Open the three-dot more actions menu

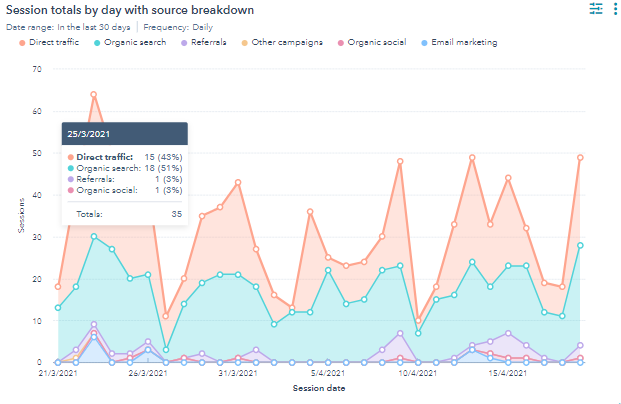click(617, 9)
